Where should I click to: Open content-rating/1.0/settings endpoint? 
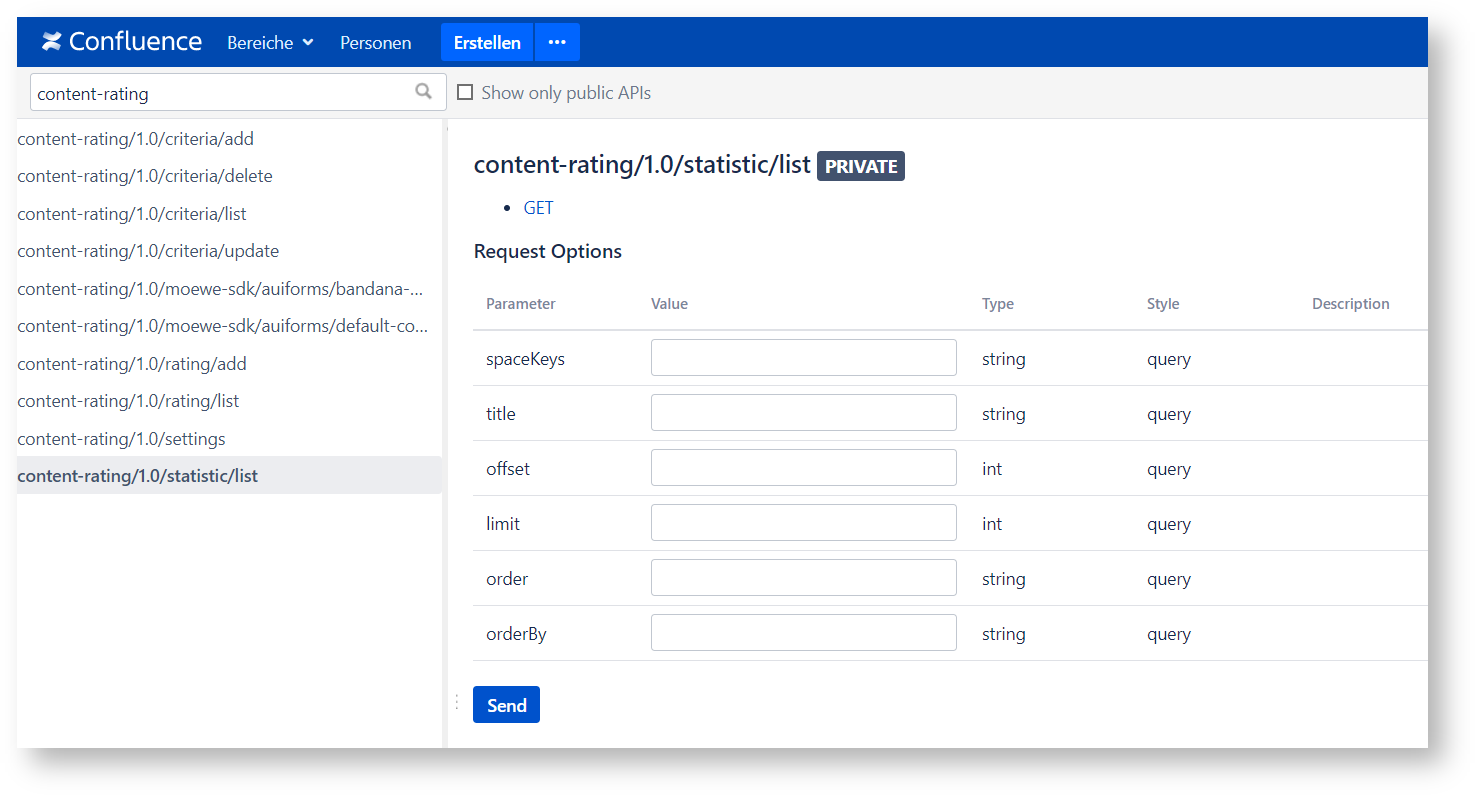121,439
